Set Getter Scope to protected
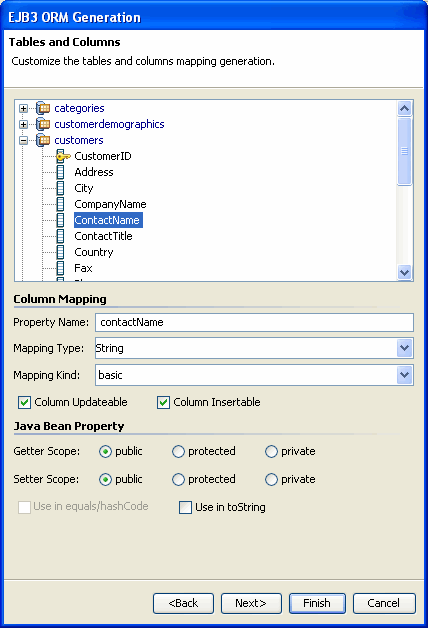Viewport: 428px width, 628px height. click(x=178, y=452)
